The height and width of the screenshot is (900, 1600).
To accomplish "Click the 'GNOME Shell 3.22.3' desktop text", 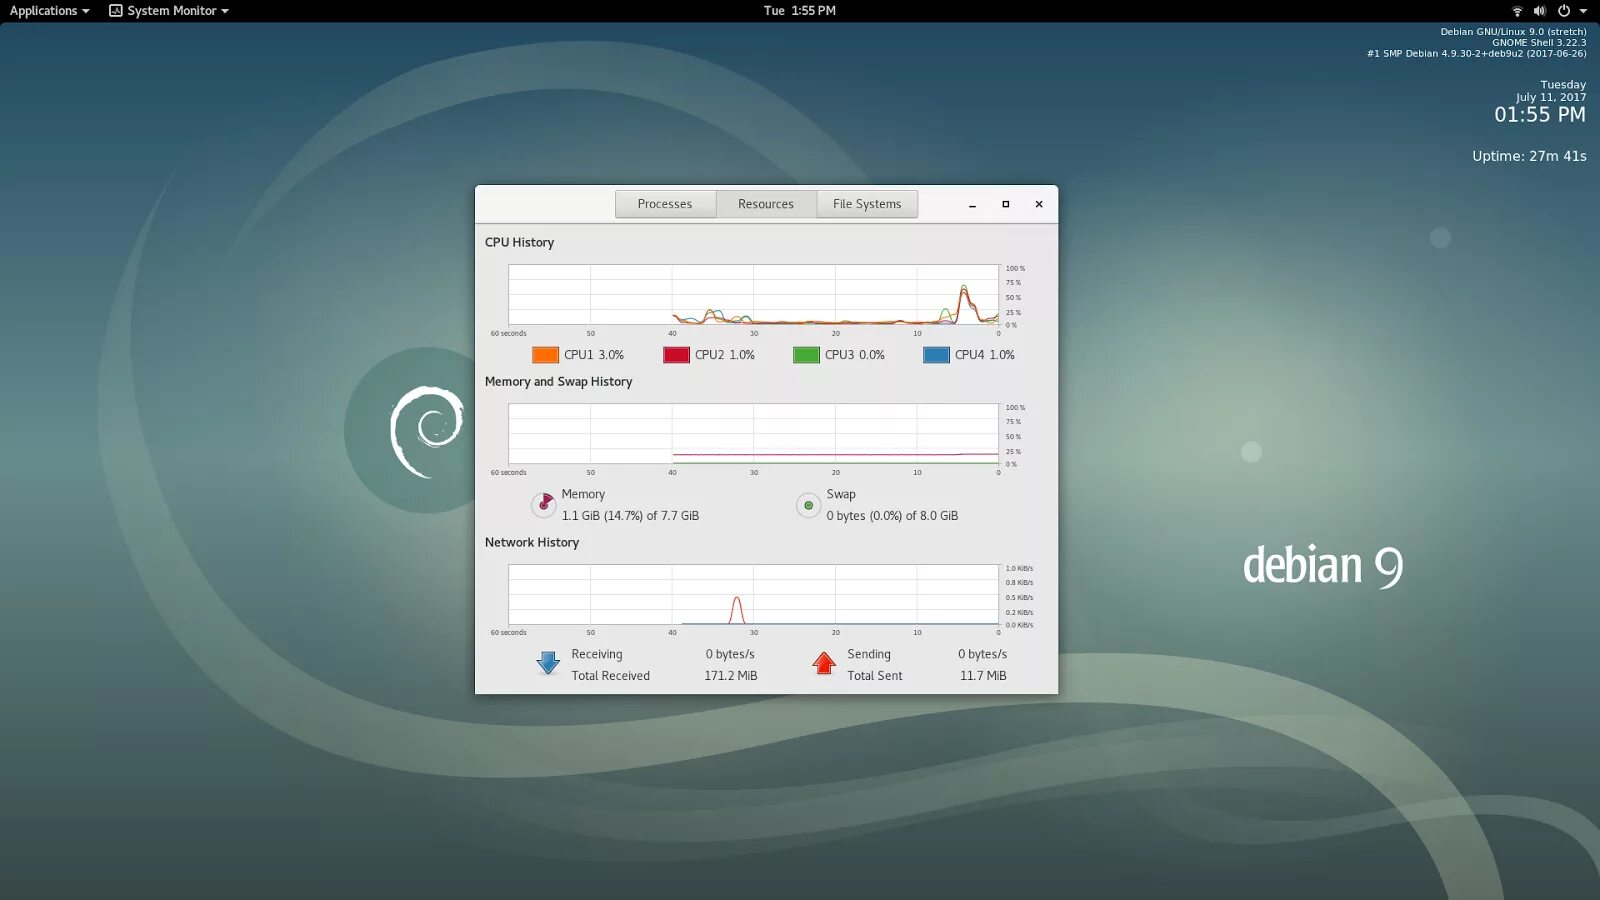I will tap(1539, 43).
